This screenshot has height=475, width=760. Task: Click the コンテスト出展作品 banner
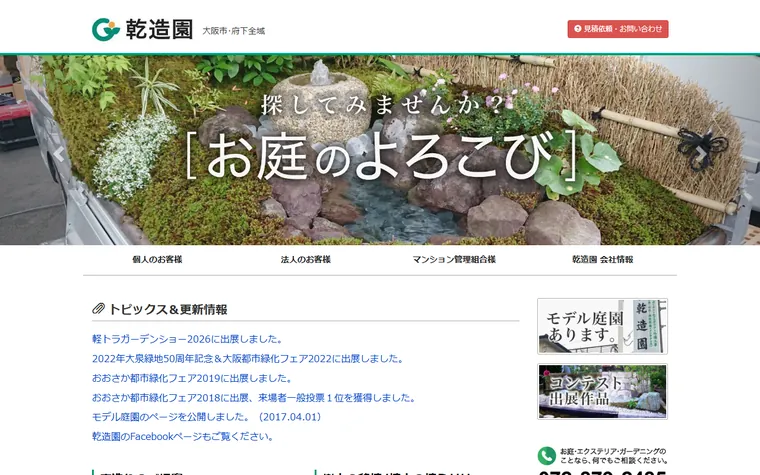click(602, 391)
